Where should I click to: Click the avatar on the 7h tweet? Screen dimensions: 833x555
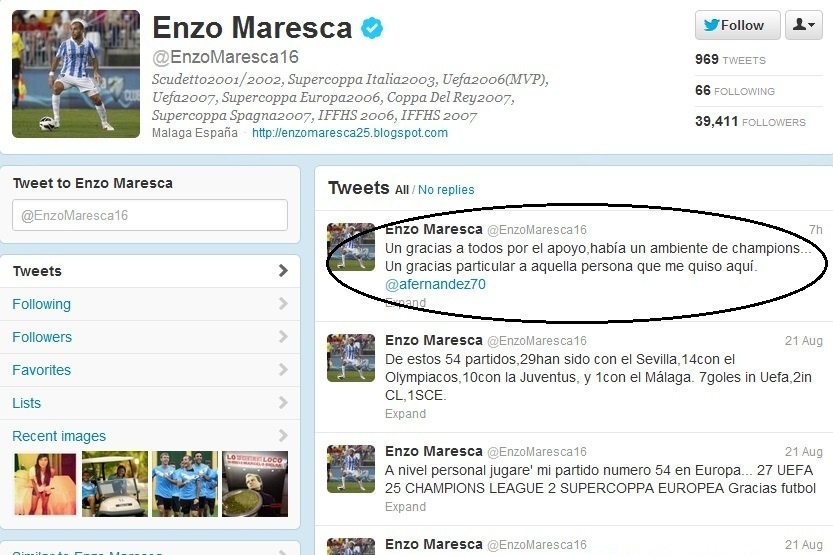coord(351,246)
